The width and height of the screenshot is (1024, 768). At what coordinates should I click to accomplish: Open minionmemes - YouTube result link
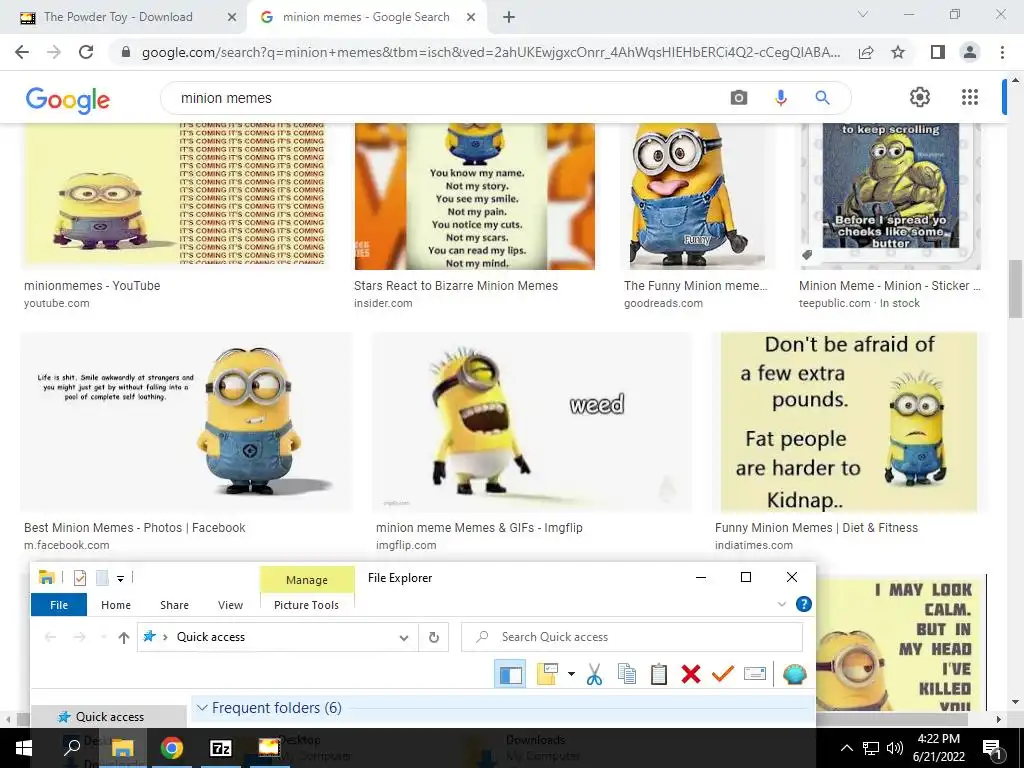click(92, 285)
